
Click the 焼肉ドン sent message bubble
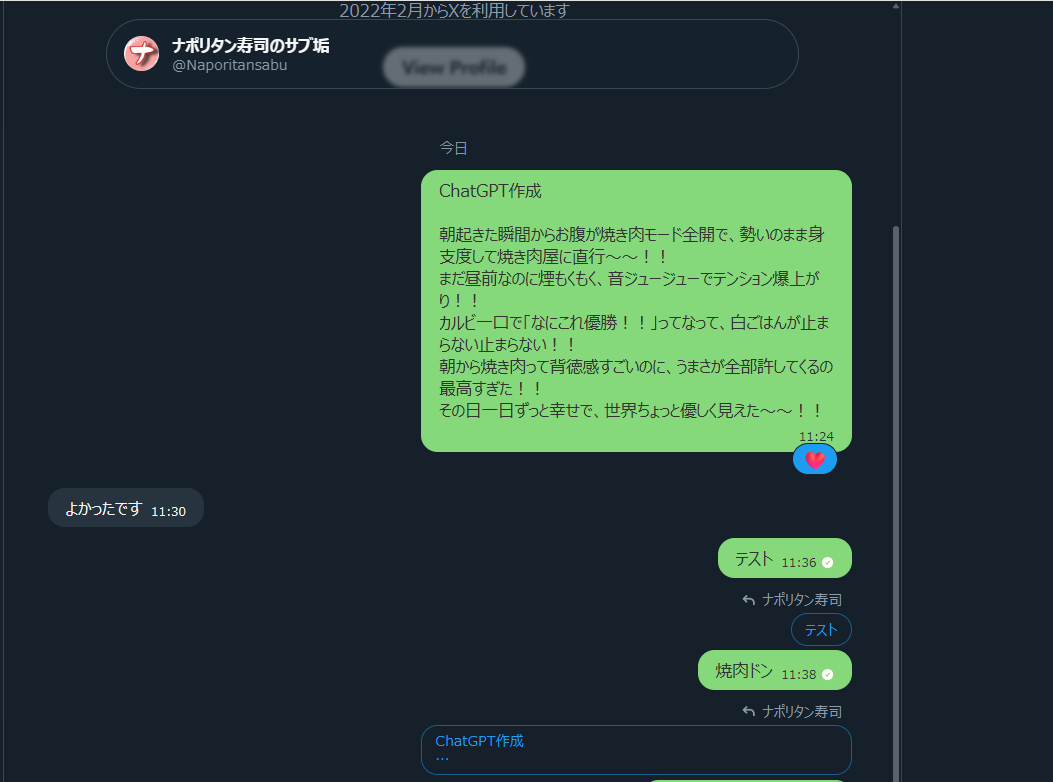pos(775,670)
